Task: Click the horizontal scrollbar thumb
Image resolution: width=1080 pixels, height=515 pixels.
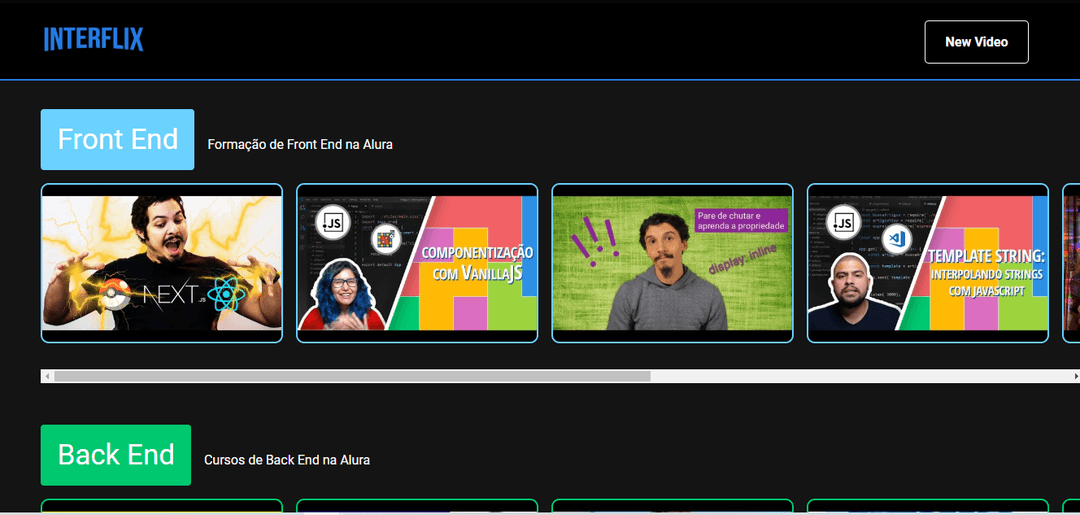Action: point(352,377)
